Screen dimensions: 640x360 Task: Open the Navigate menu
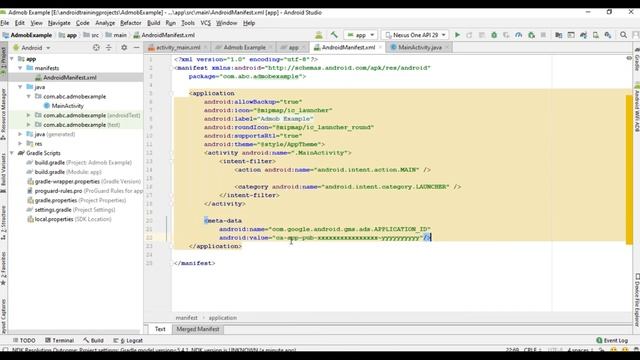click(x=59, y=23)
